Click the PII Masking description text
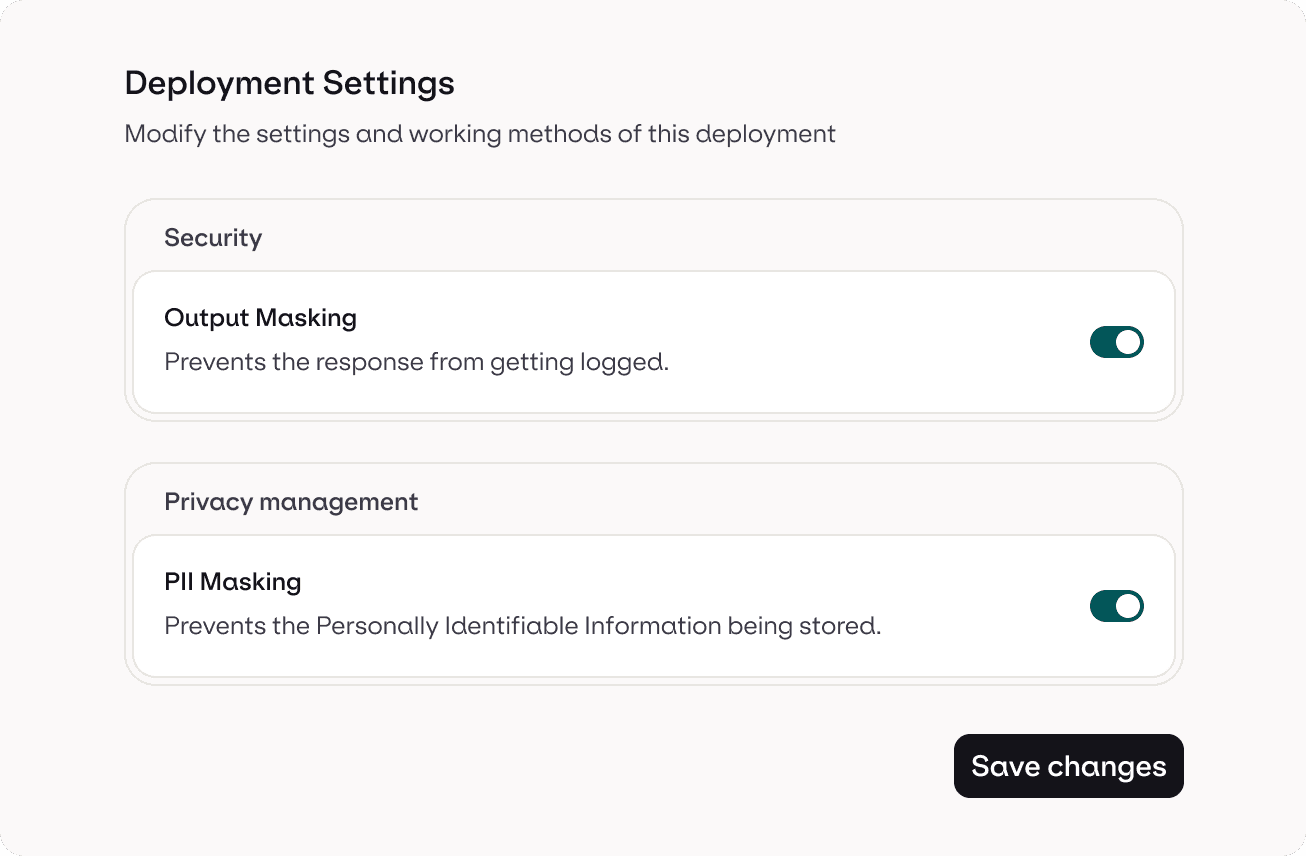Viewport: 1306px width, 856px height. point(522,627)
